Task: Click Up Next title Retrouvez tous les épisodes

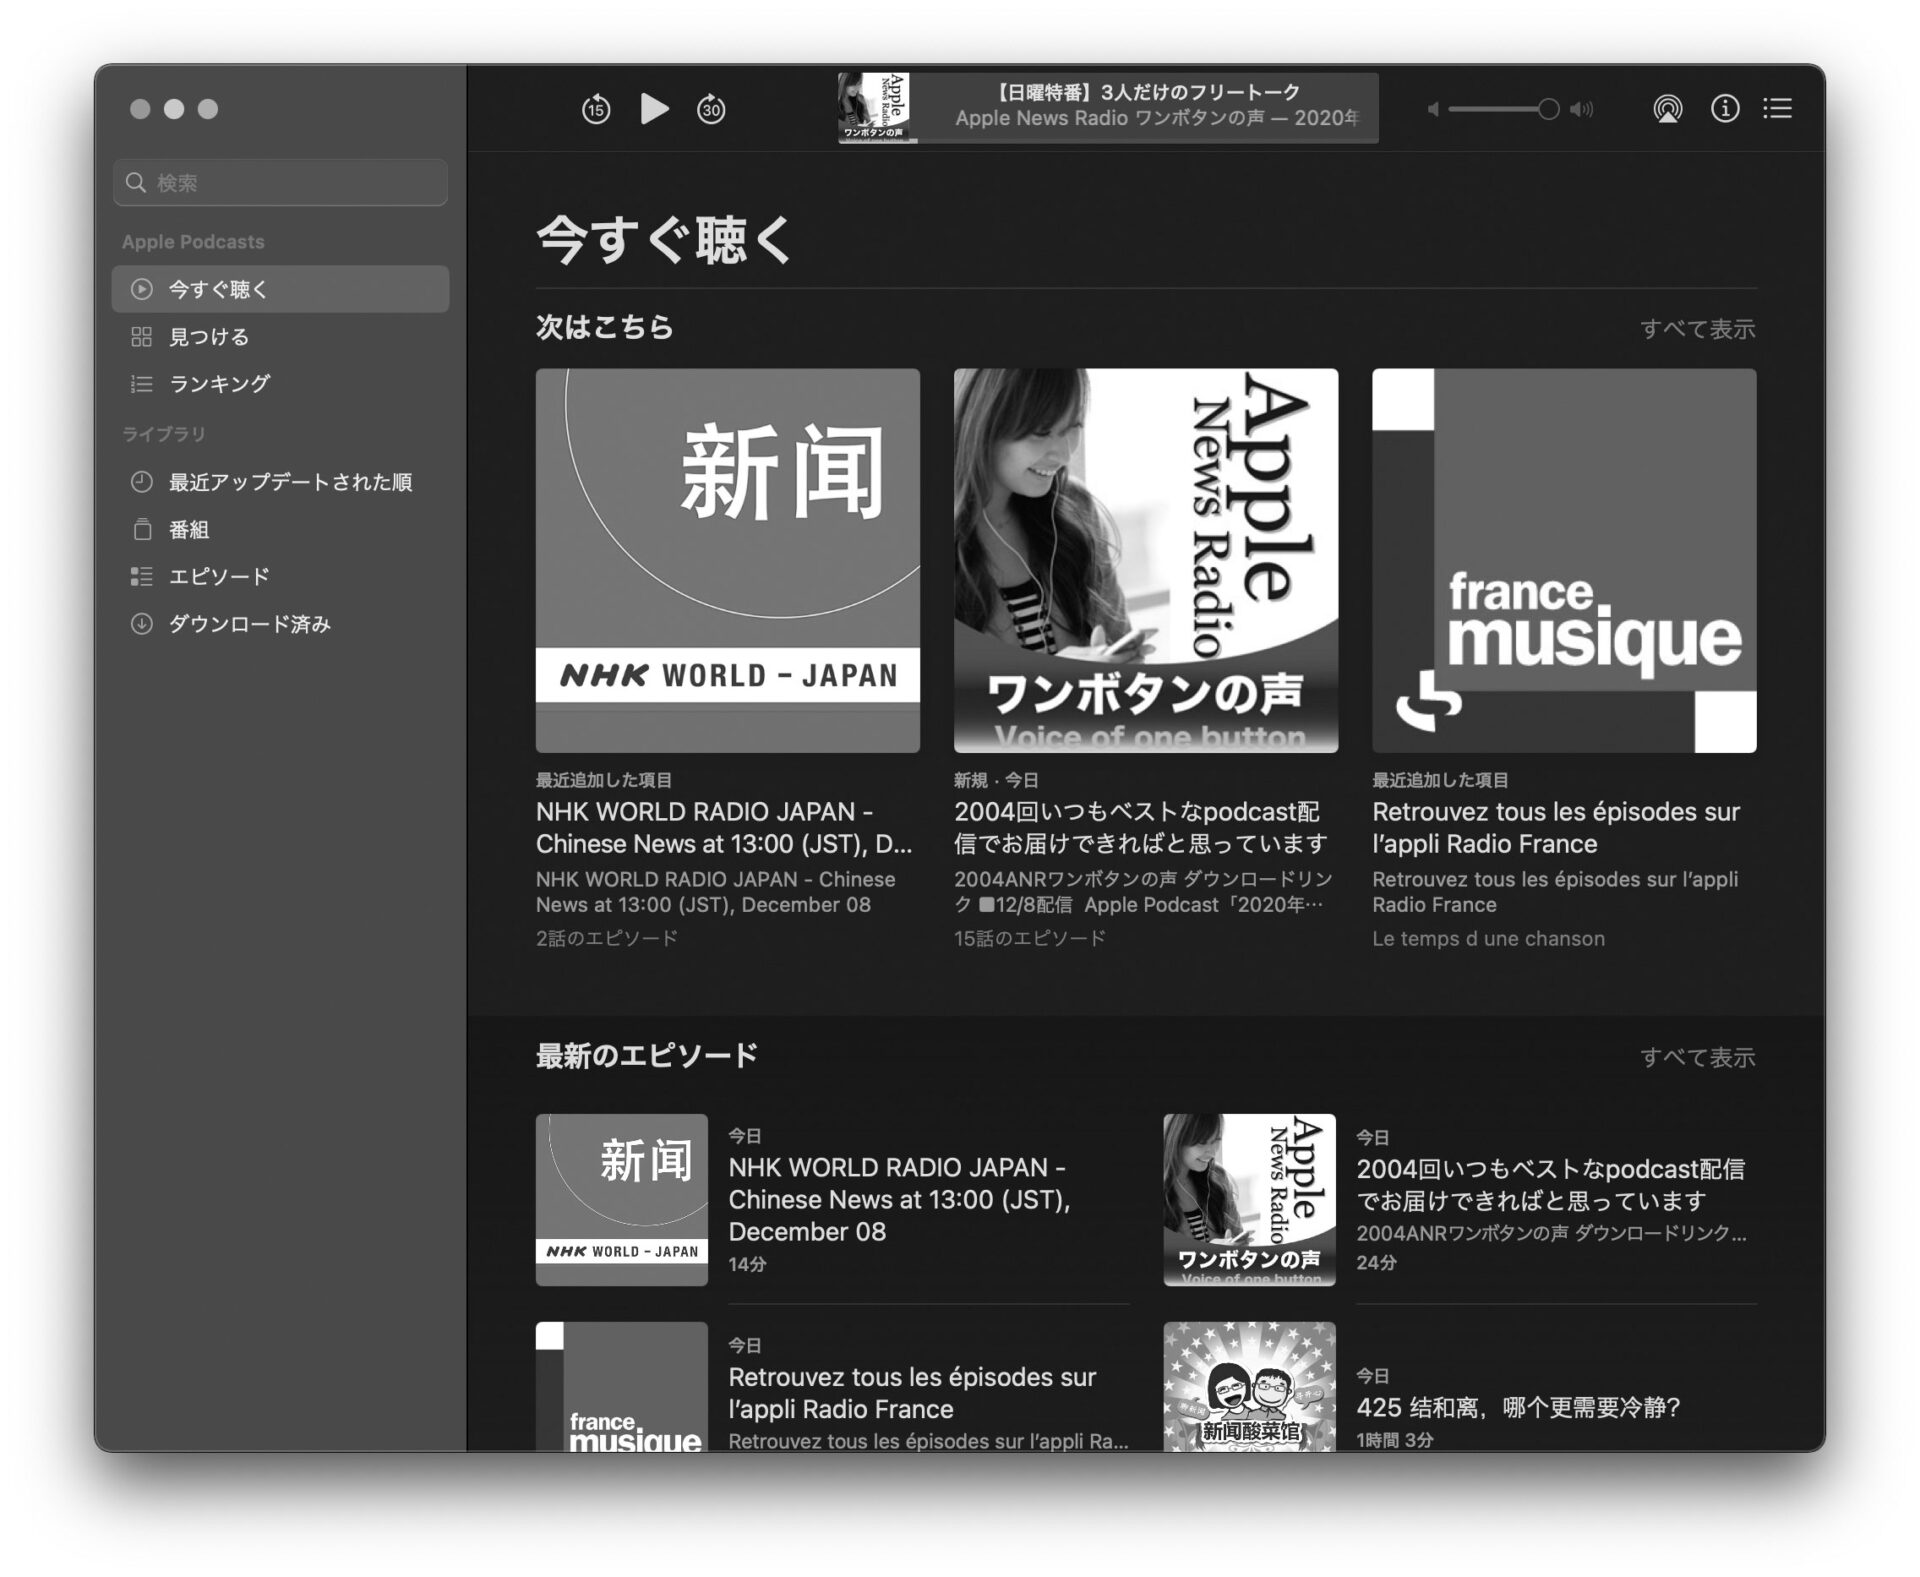Action: coord(1556,827)
